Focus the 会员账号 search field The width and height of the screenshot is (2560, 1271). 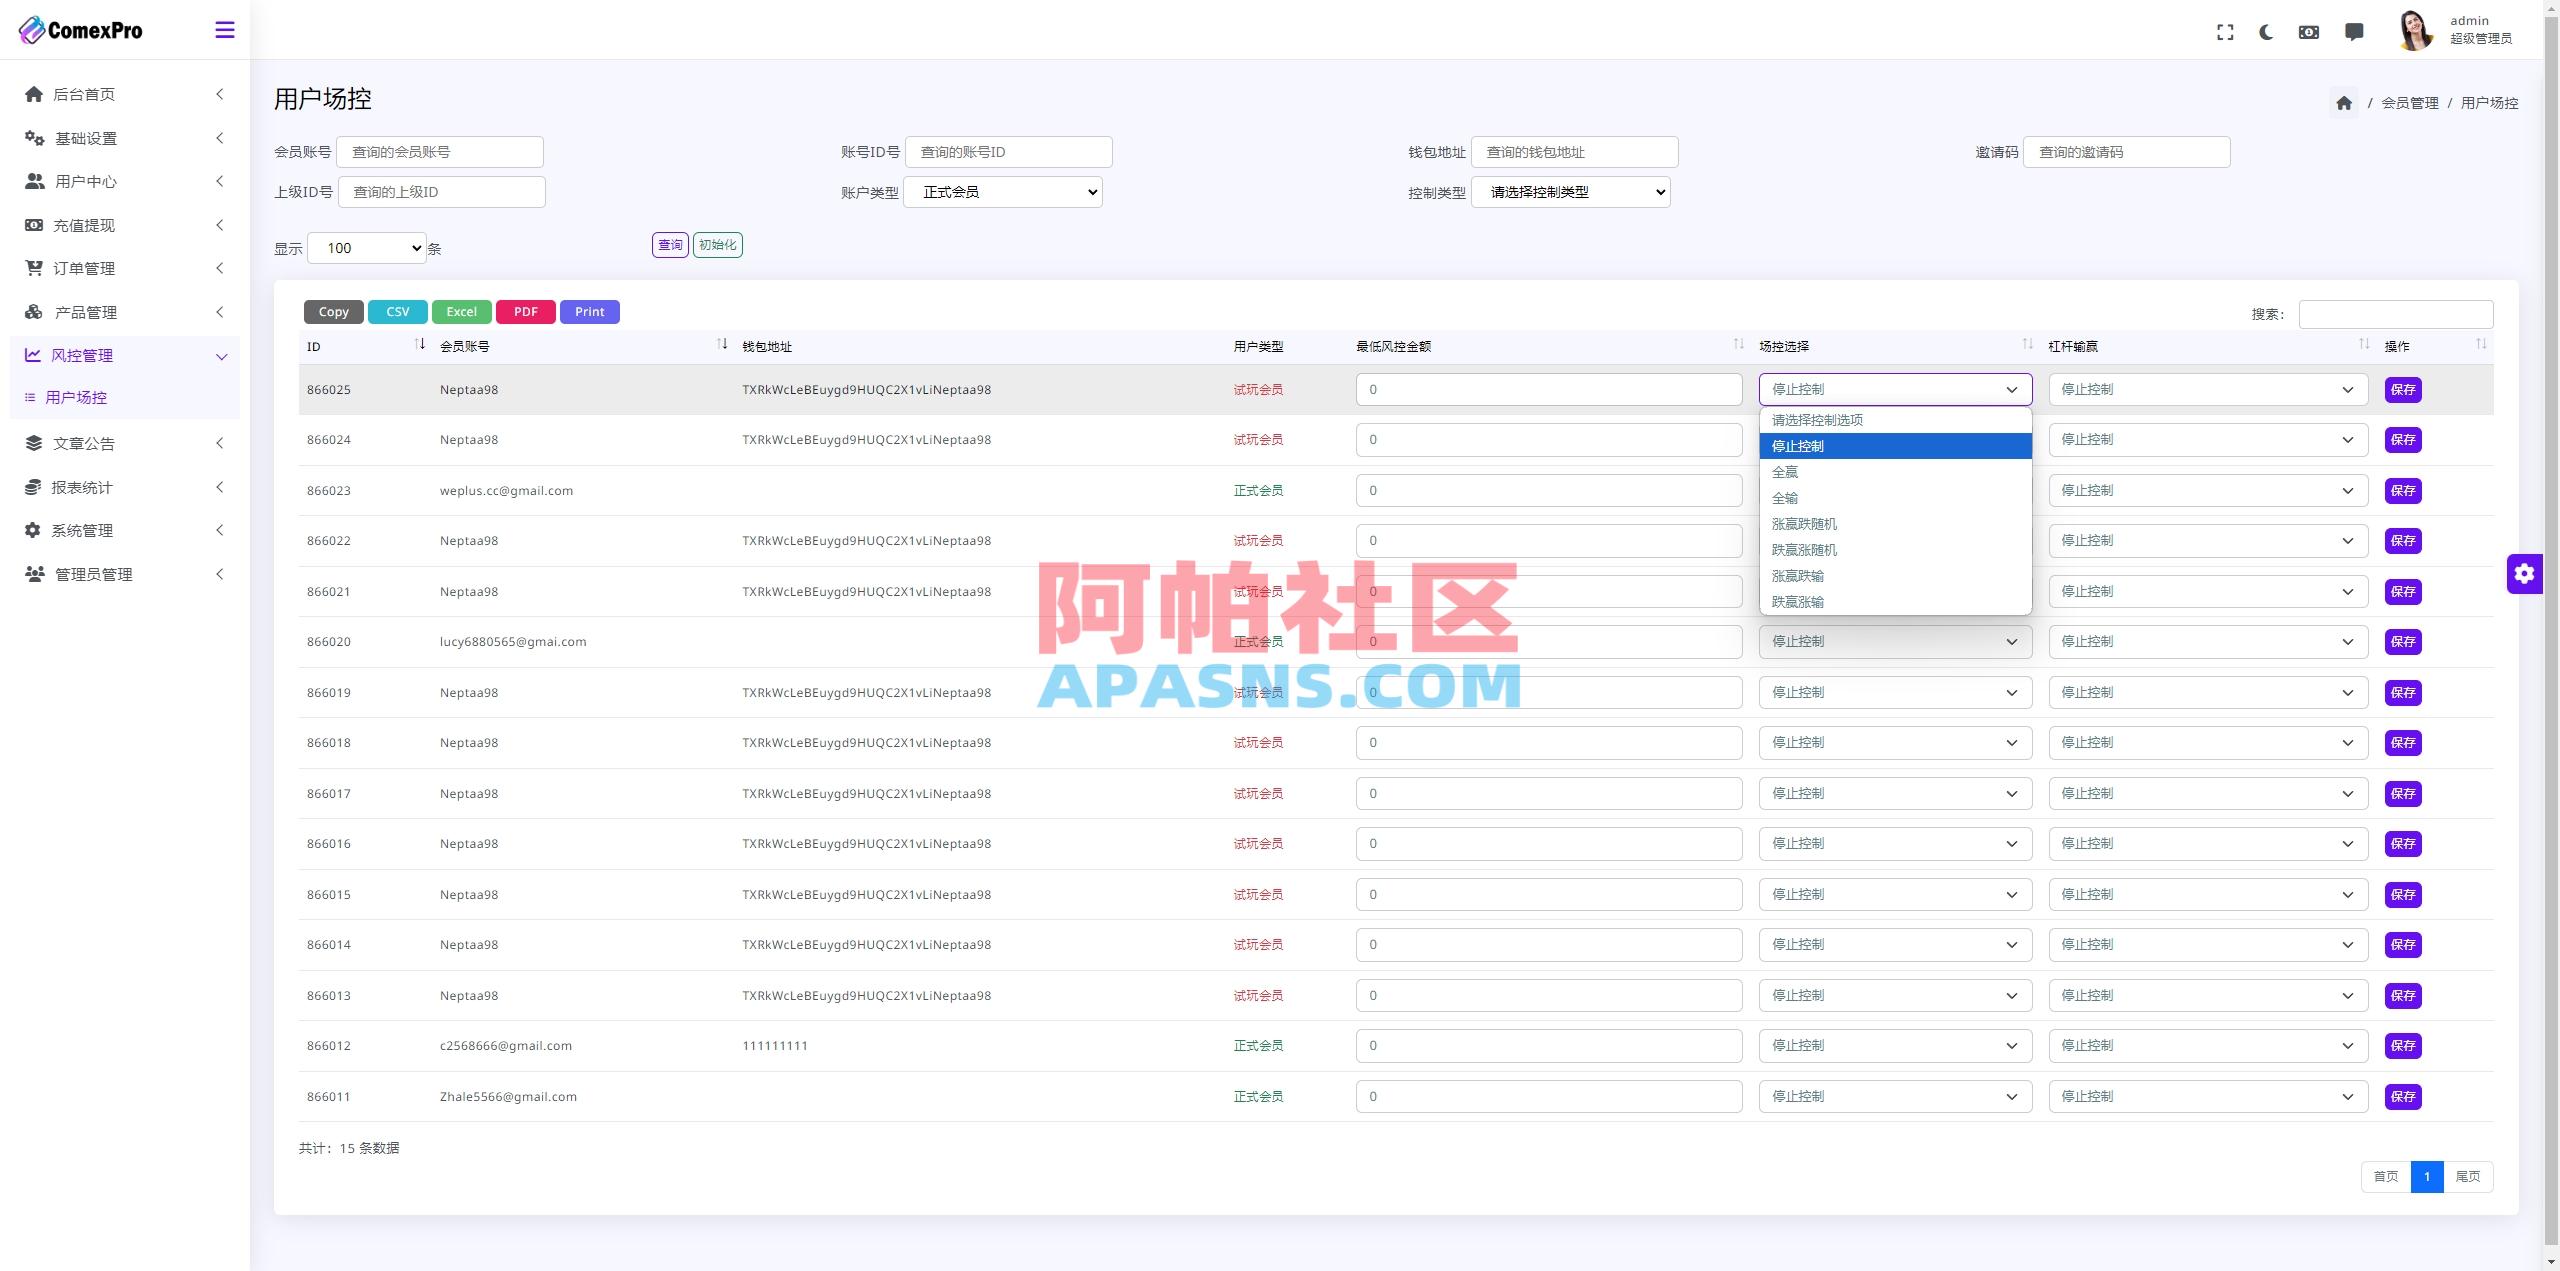pos(440,152)
